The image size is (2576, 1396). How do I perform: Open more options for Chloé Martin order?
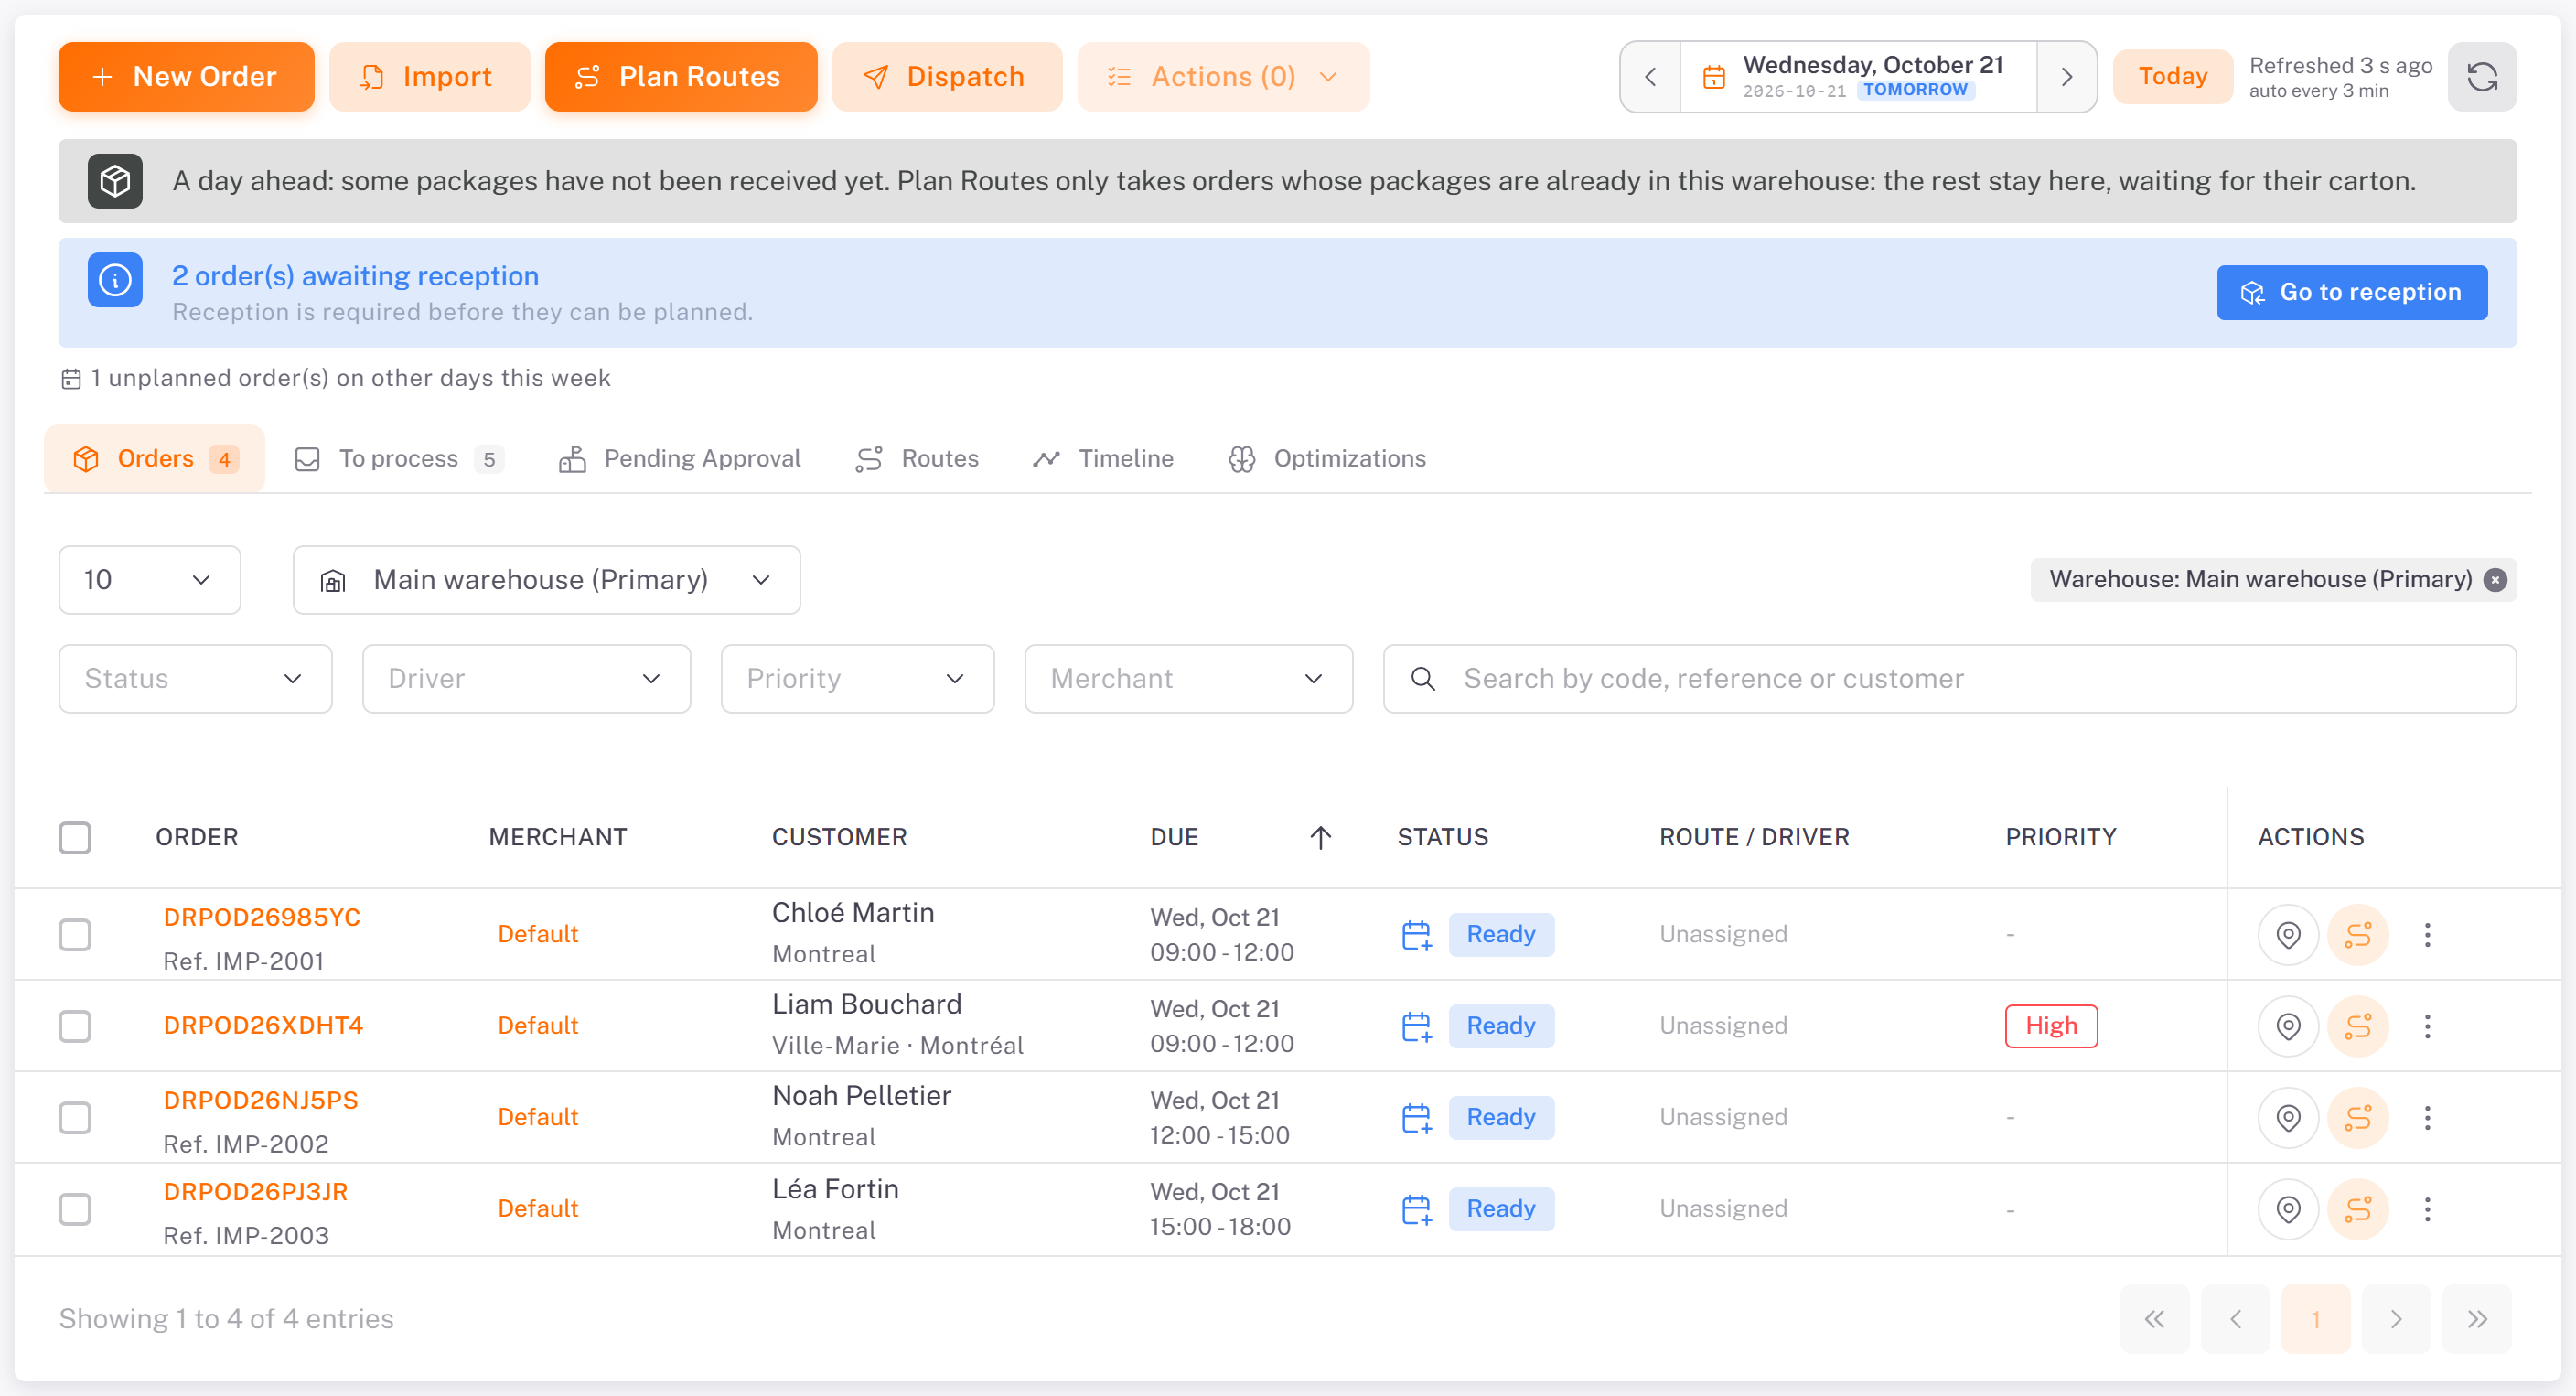(2427, 934)
